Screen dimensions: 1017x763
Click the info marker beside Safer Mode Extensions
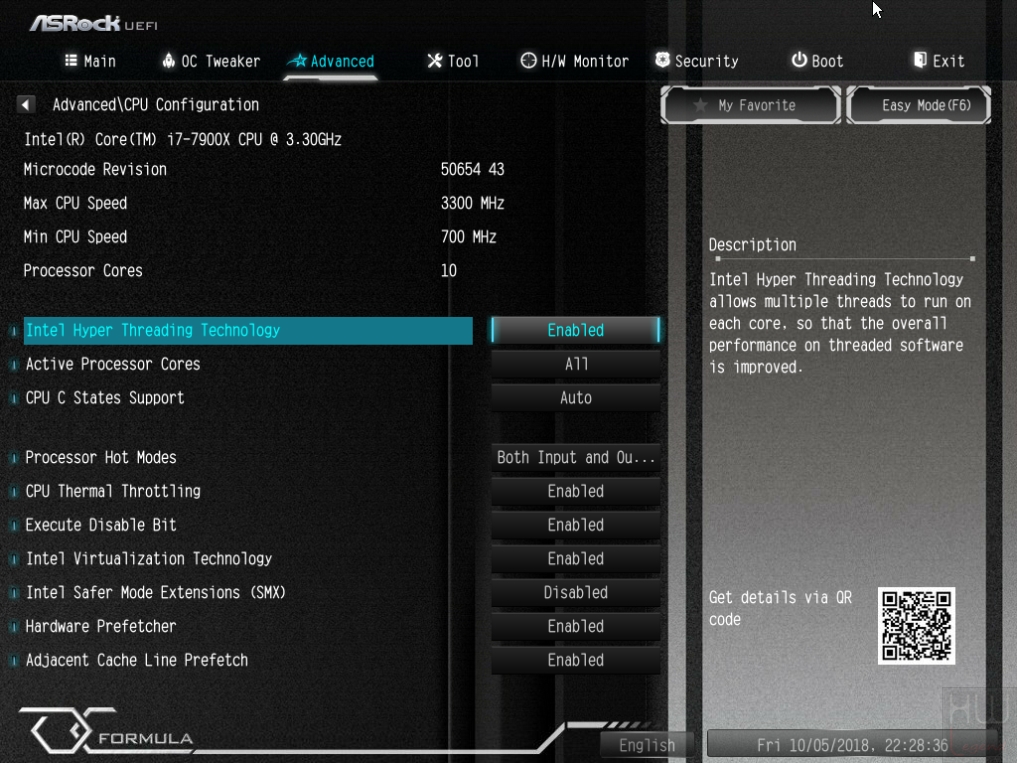tap(13, 593)
